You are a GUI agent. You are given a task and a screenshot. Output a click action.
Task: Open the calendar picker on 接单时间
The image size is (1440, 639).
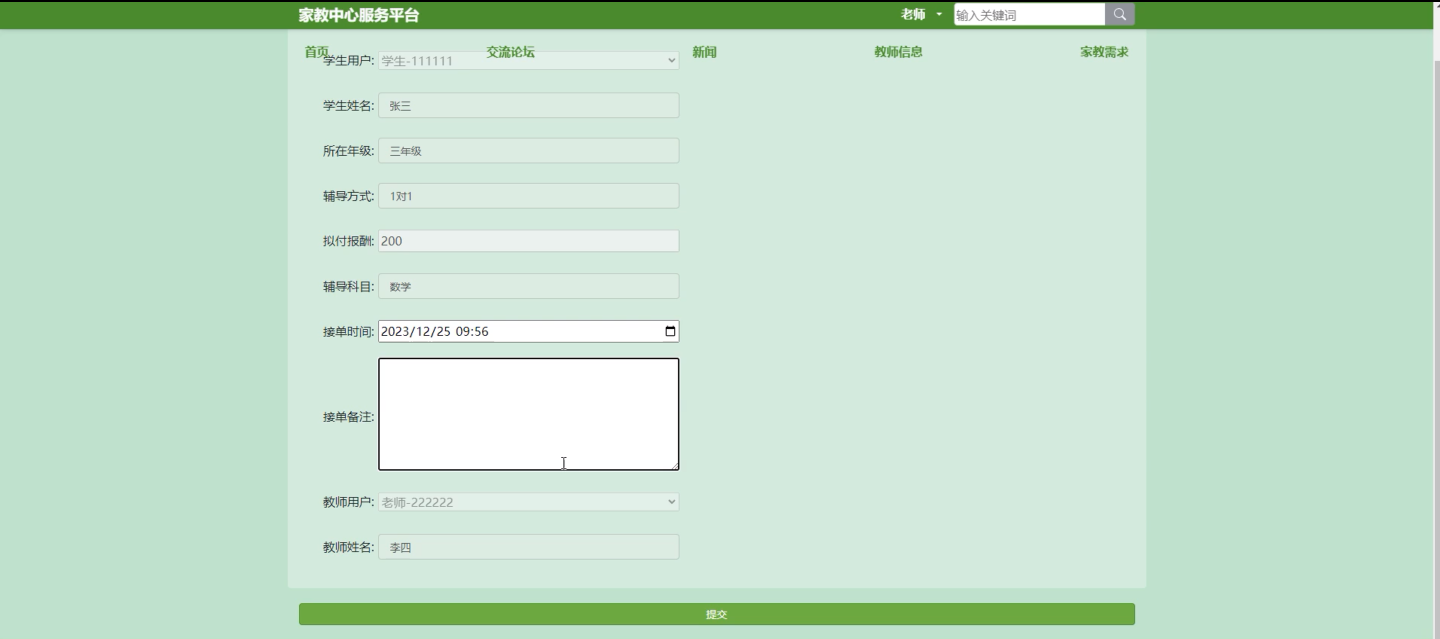(x=670, y=331)
